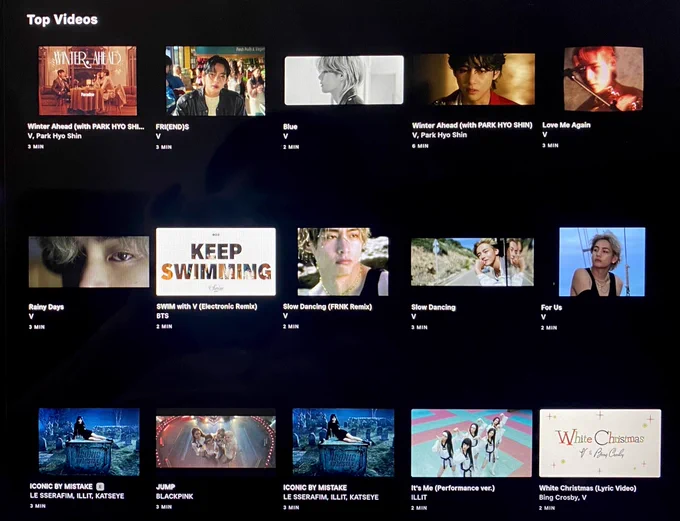The height and width of the screenshot is (521, 680).
Task: Play the Slow Dancing (FRNK Remix) thumbnail
Action: point(343,262)
